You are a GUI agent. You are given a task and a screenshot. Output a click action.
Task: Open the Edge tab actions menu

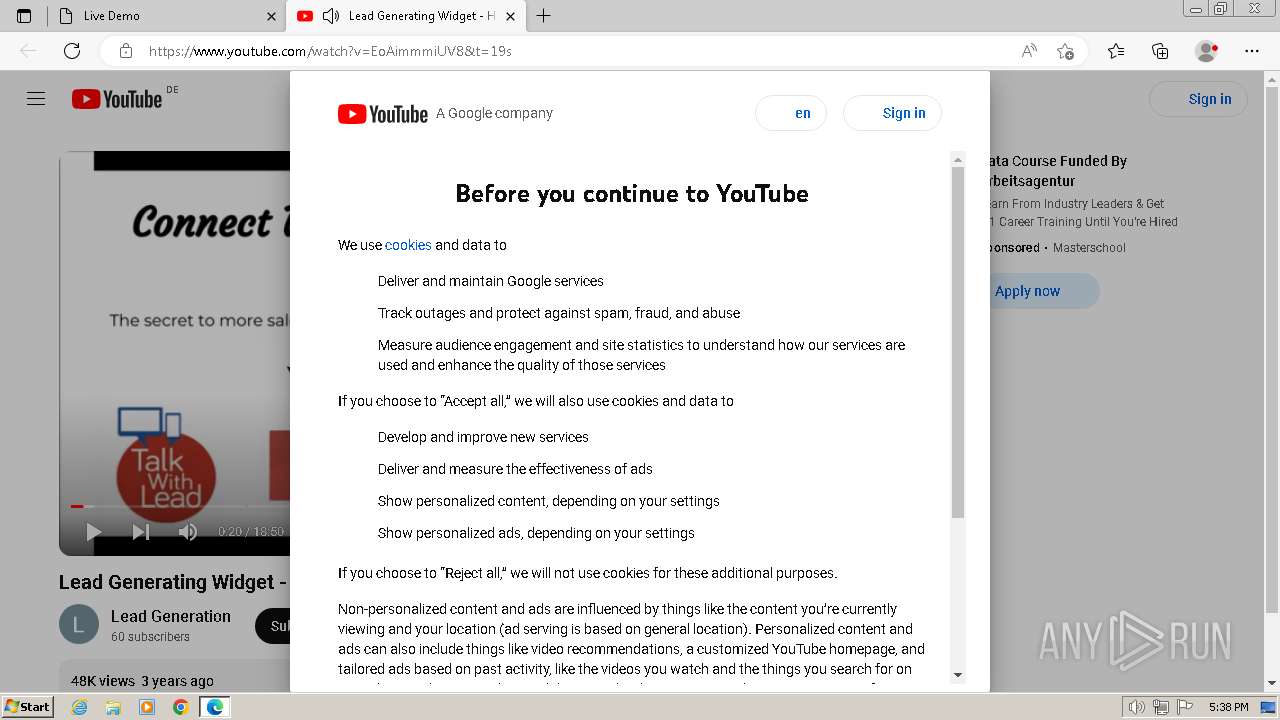[x=24, y=16]
